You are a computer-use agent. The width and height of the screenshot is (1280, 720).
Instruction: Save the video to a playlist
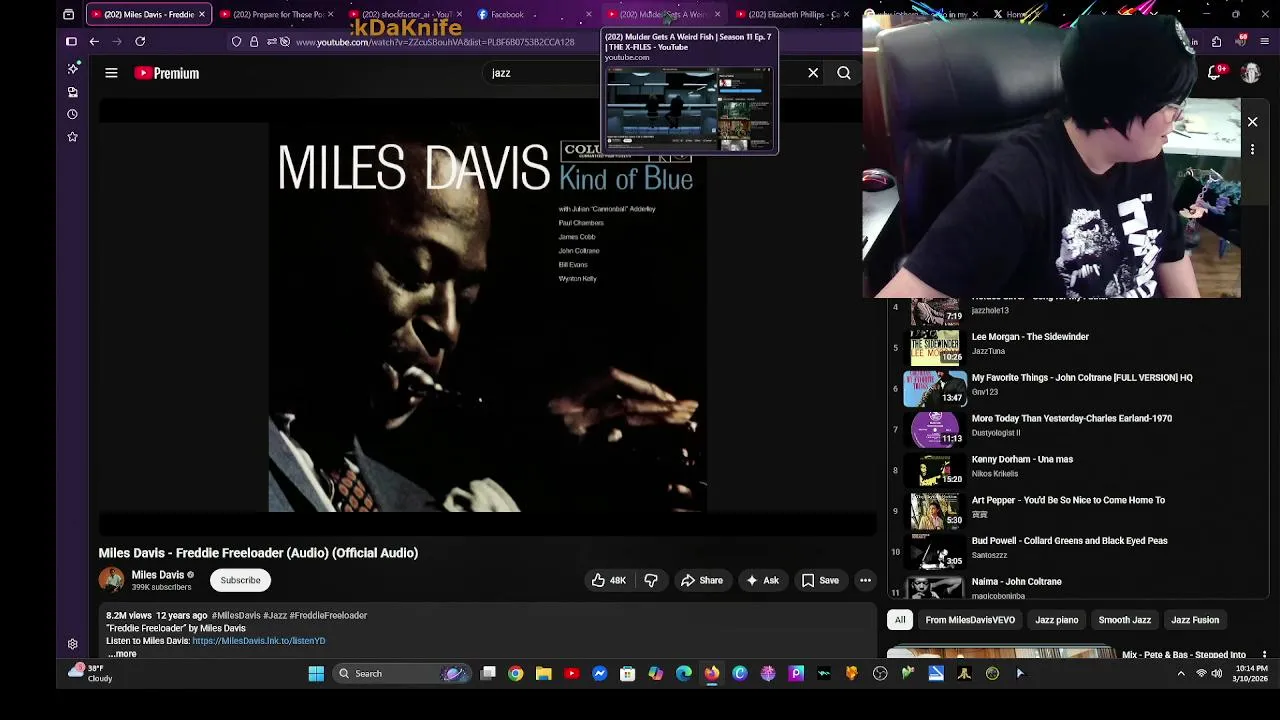[819, 580]
